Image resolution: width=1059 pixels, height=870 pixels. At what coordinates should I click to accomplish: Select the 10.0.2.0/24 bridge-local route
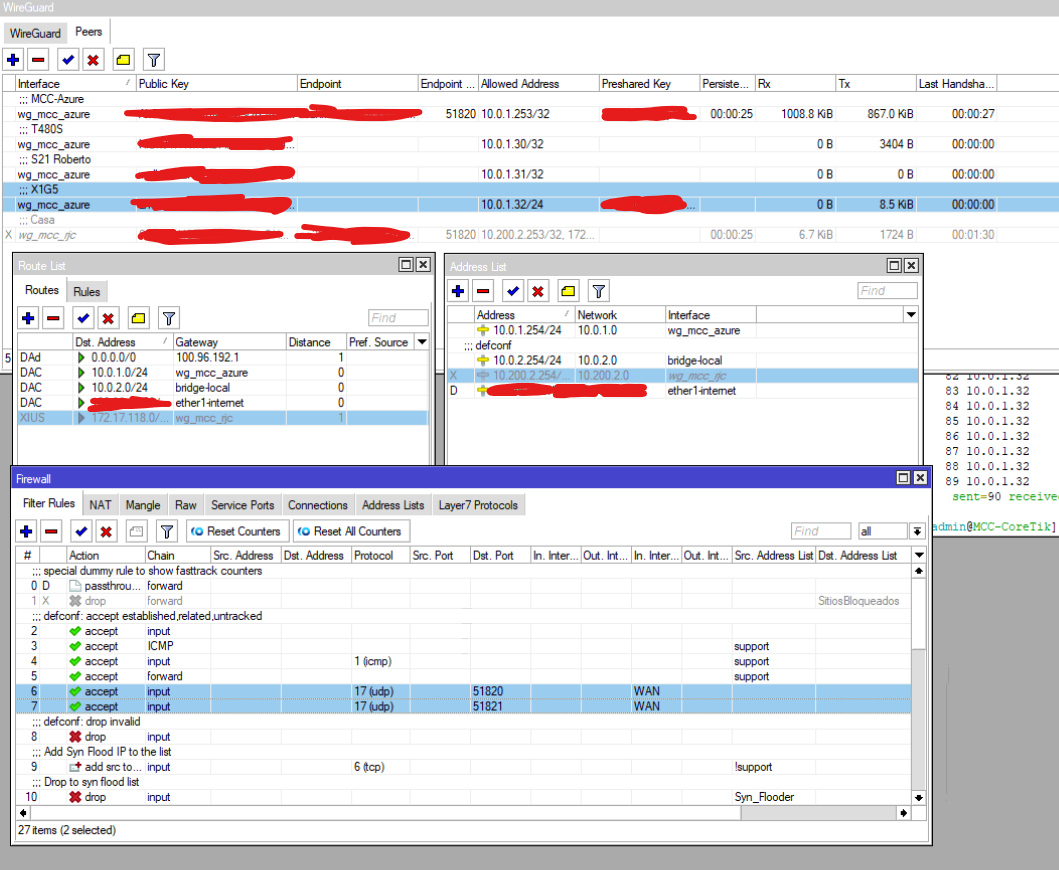[223, 388]
